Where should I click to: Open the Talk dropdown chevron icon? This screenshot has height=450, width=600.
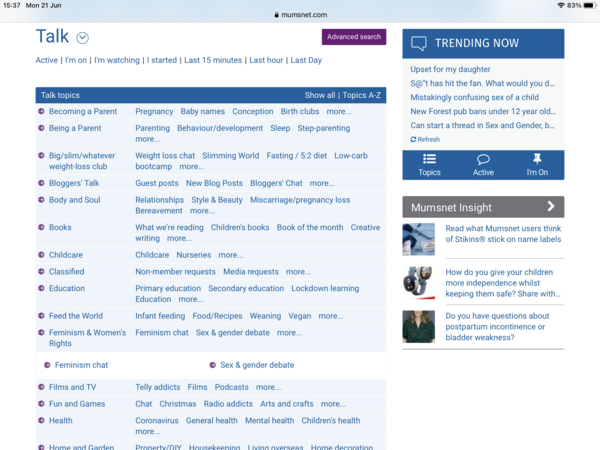tap(83, 38)
